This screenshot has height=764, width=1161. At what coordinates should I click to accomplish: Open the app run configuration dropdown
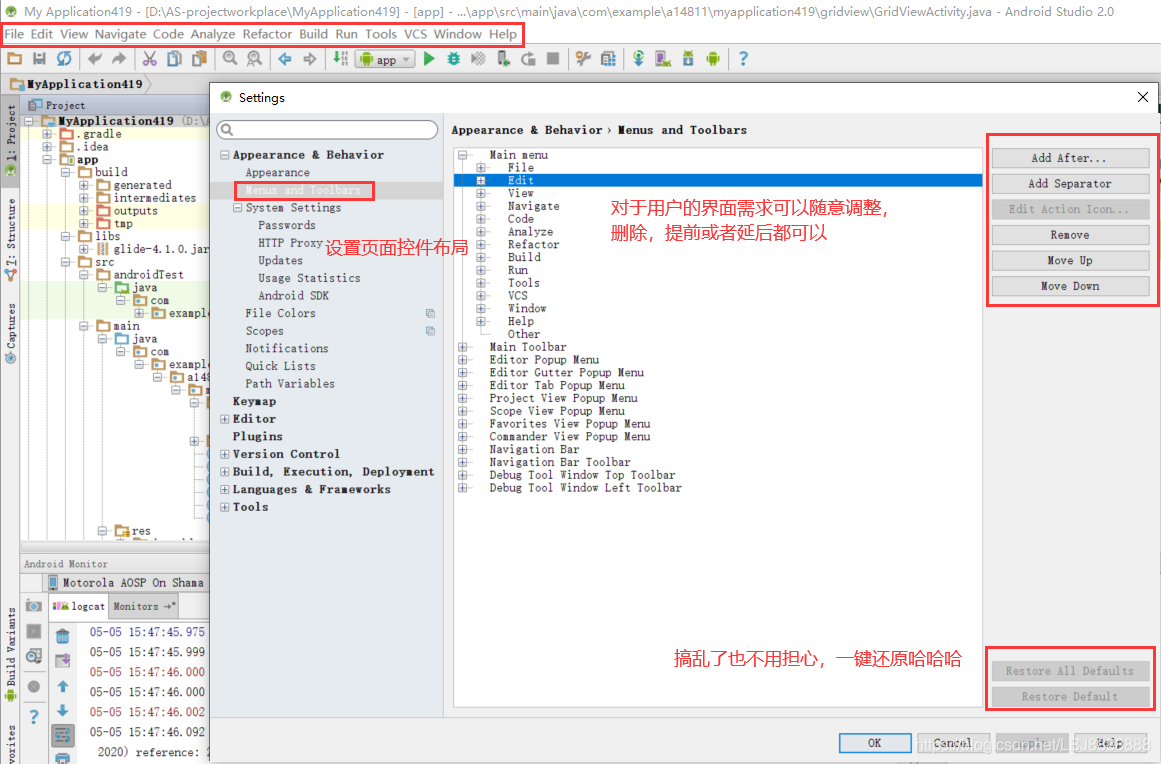385,60
